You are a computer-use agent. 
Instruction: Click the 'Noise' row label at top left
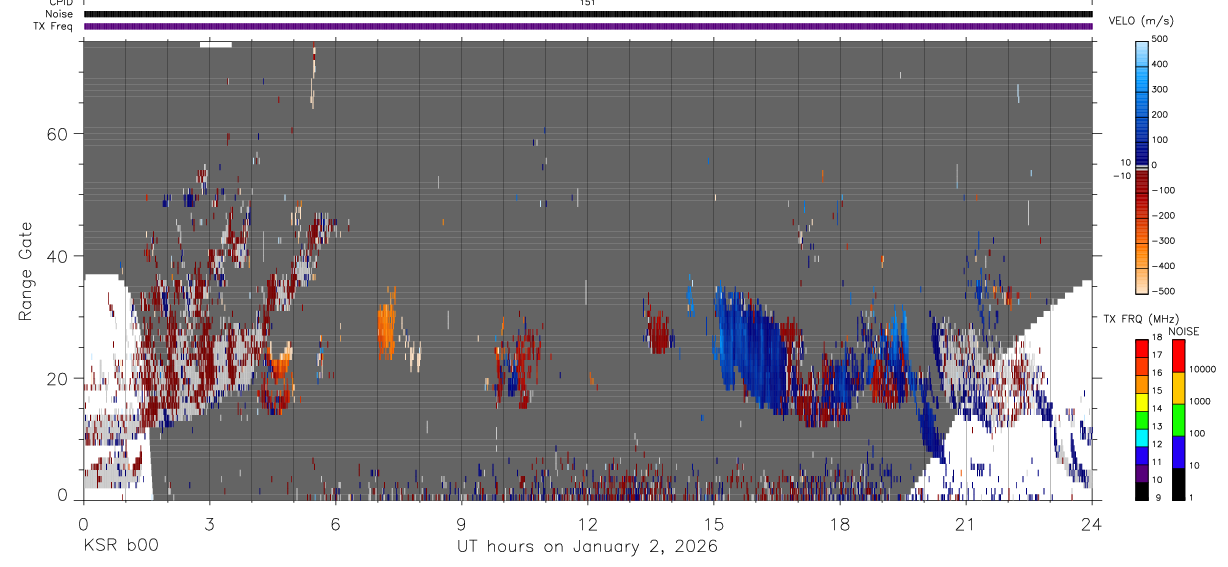(x=59, y=14)
